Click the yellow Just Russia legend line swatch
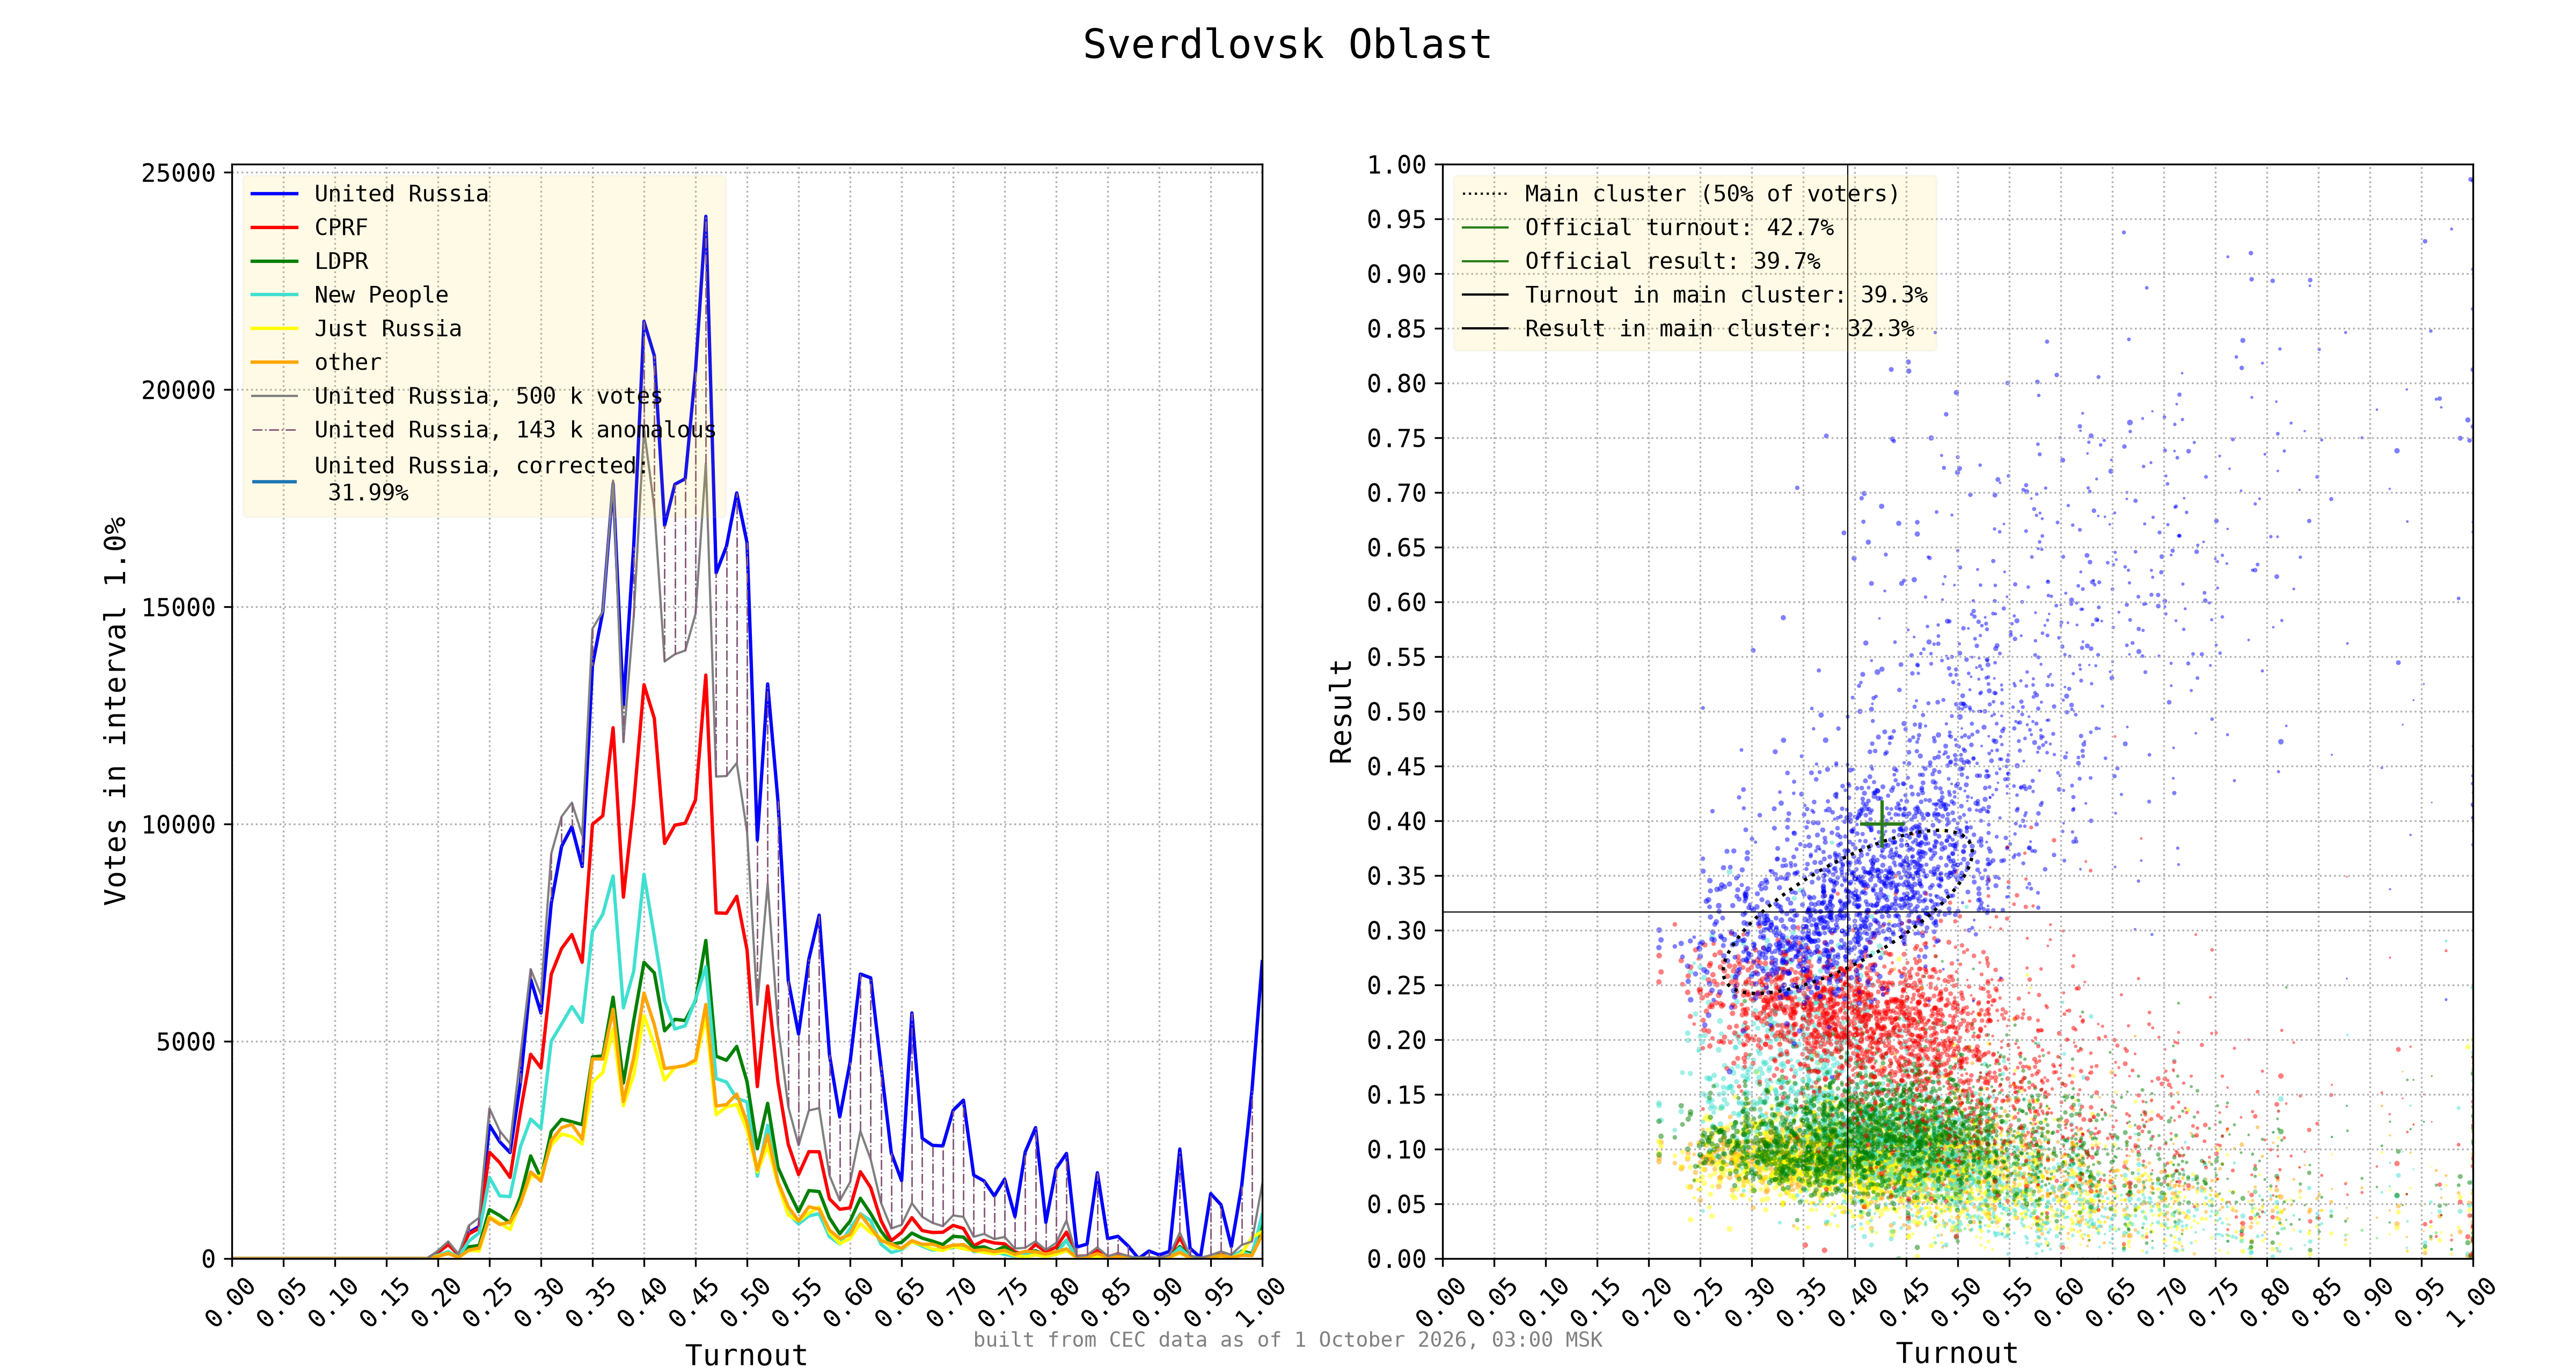The height and width of the screenshot is (1368, 2576). coord(275,329)
